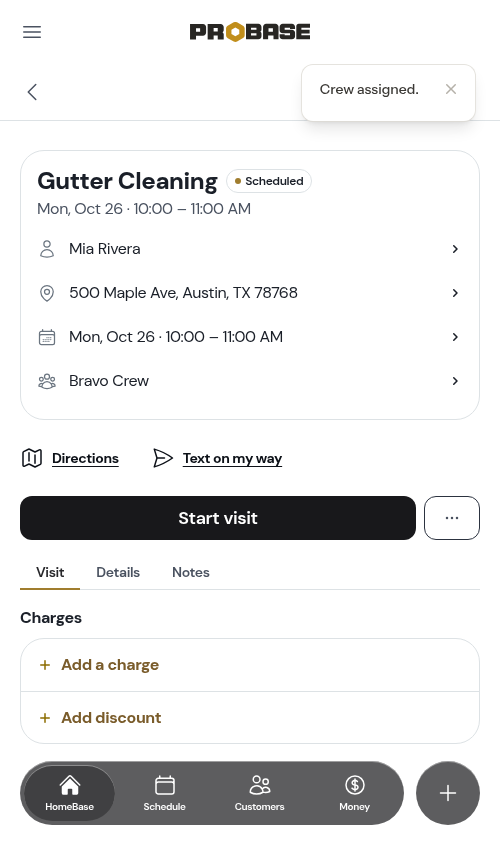Add a charge
The image size is (500, 845).
(250, 665)
